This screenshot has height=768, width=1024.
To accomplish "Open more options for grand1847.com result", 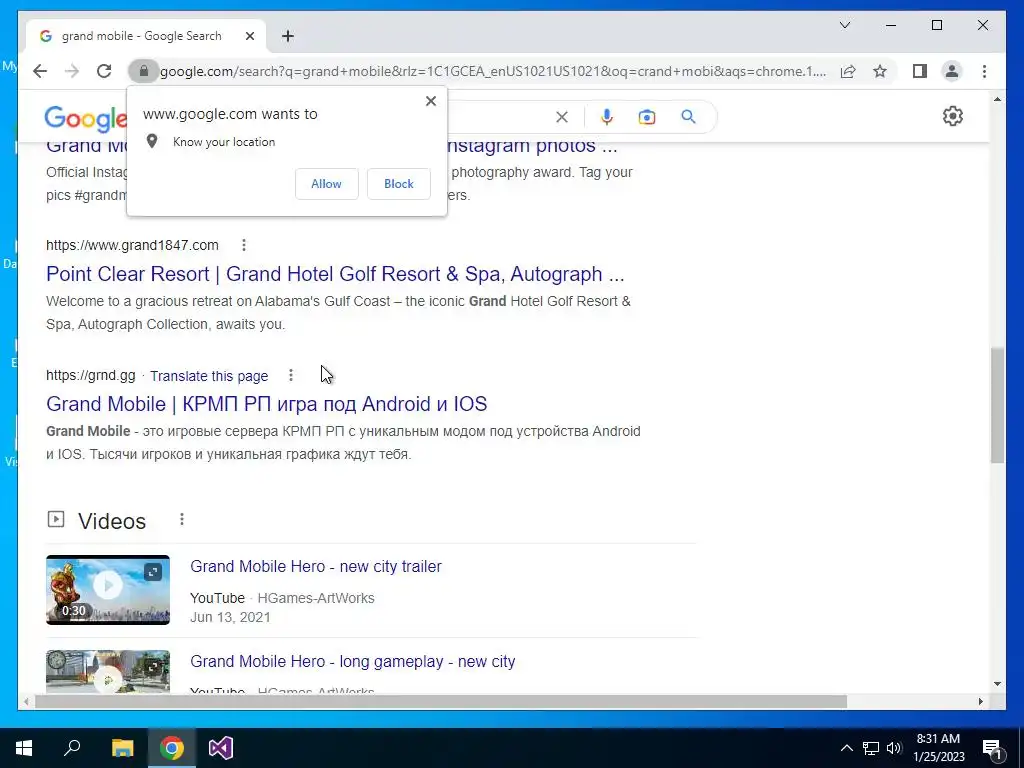I will [244, 245].
